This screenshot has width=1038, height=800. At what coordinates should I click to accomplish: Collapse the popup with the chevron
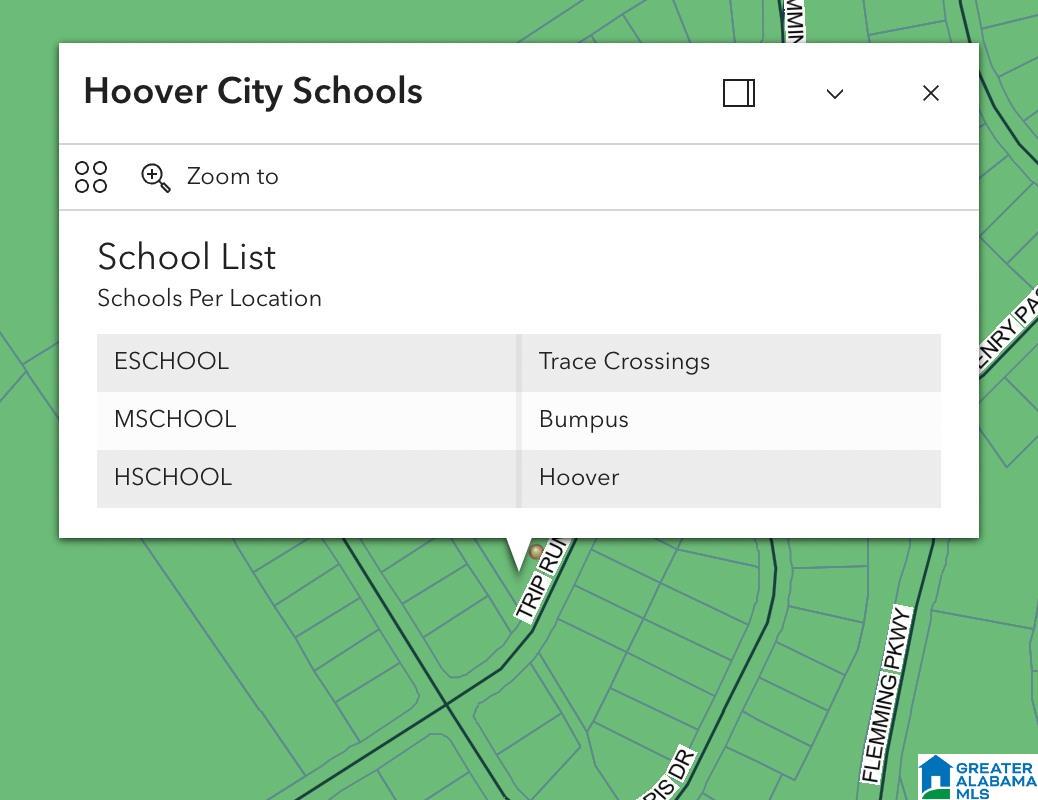tap(834, 93)
